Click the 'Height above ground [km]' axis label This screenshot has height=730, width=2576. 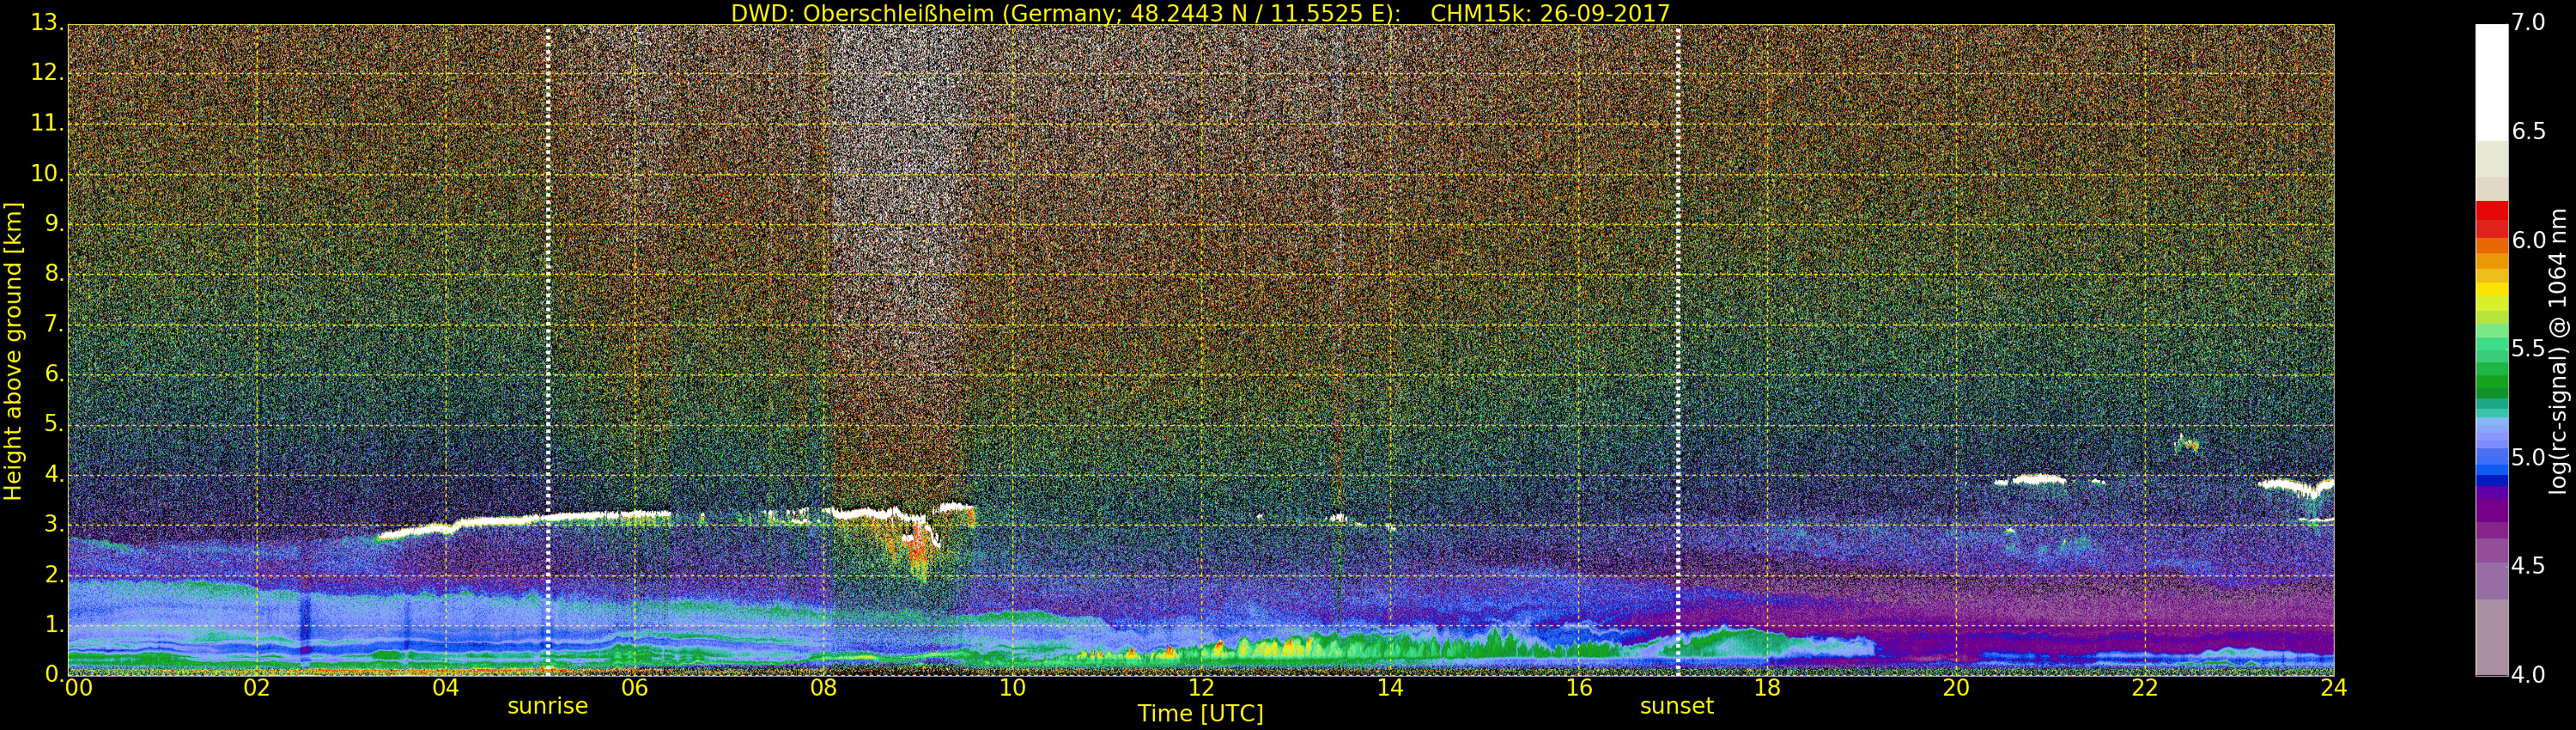13,351
